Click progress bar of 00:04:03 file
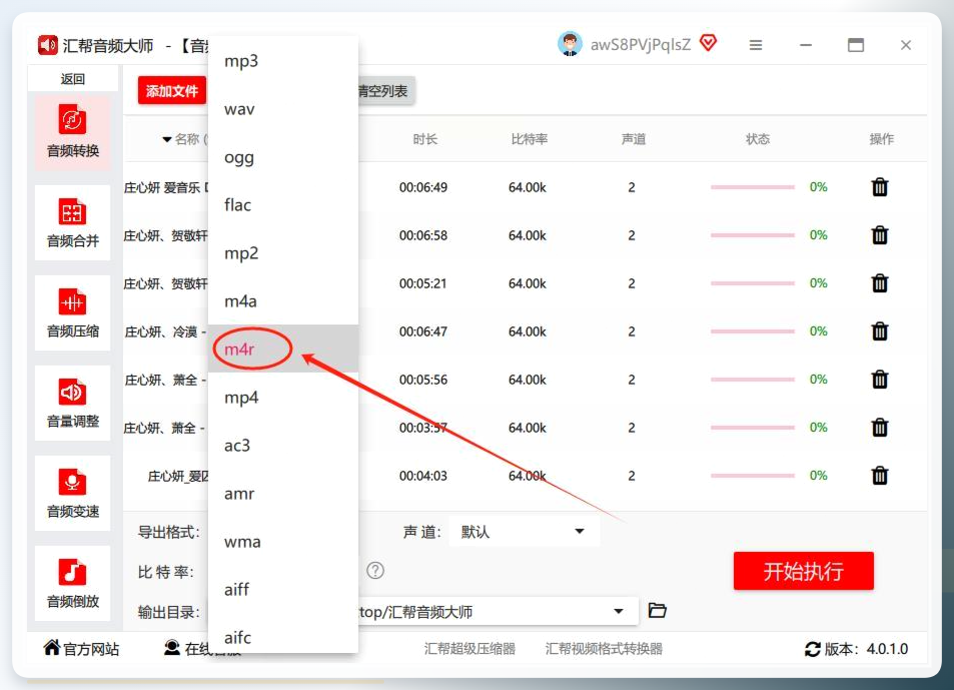The width and height of the screenshot is (954, 690). coord(753,475)
